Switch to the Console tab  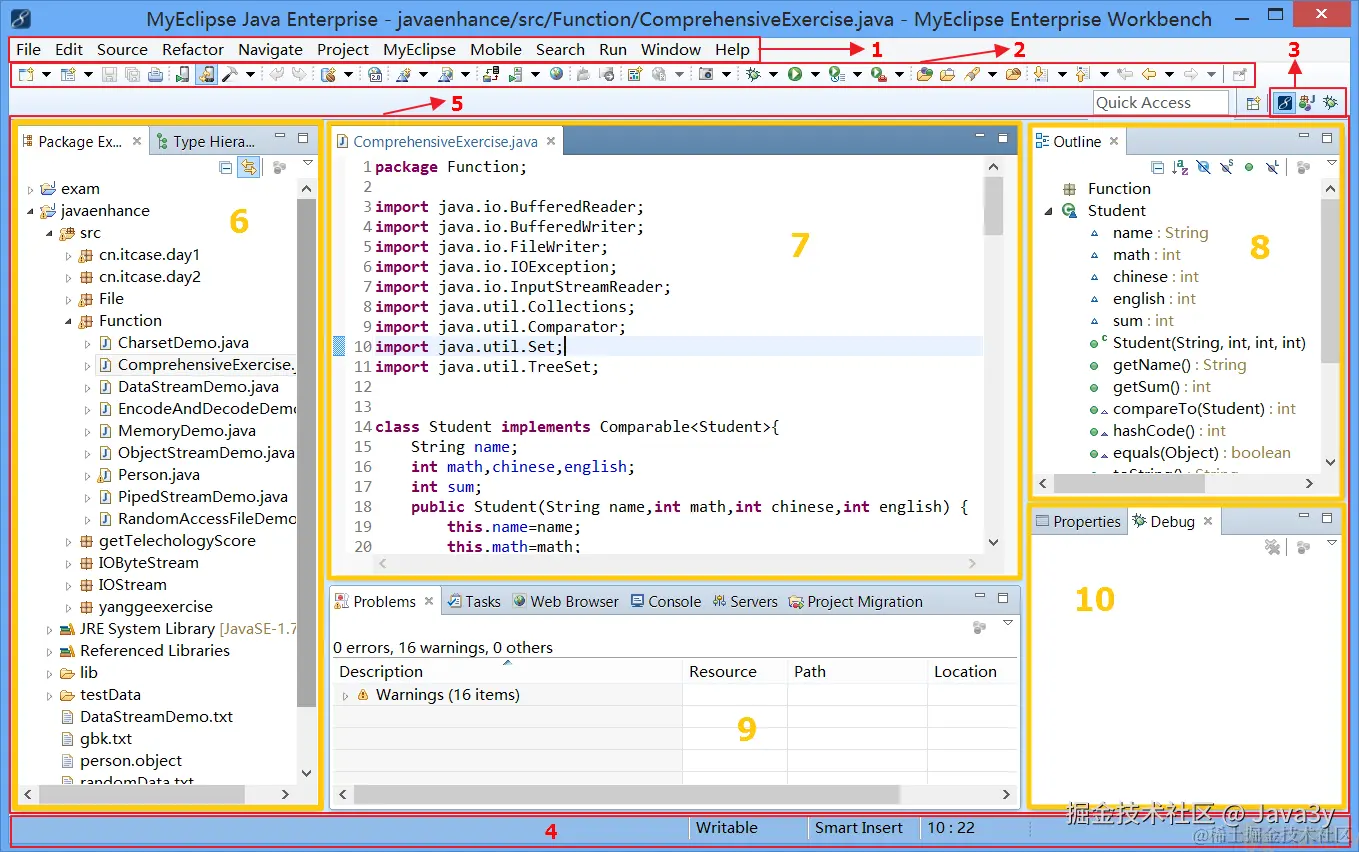[673, 601]
